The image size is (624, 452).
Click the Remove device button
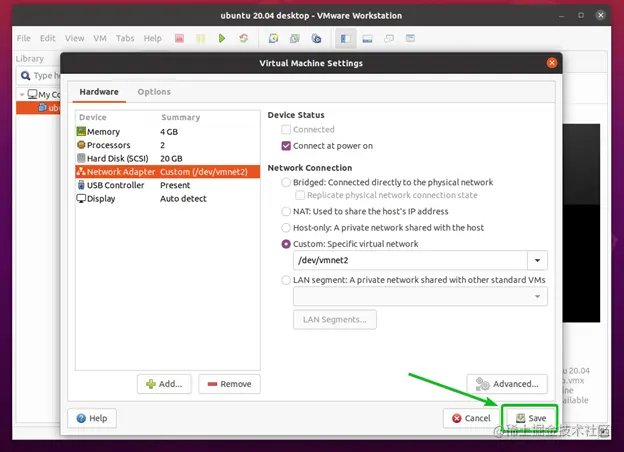coord(229,384)
